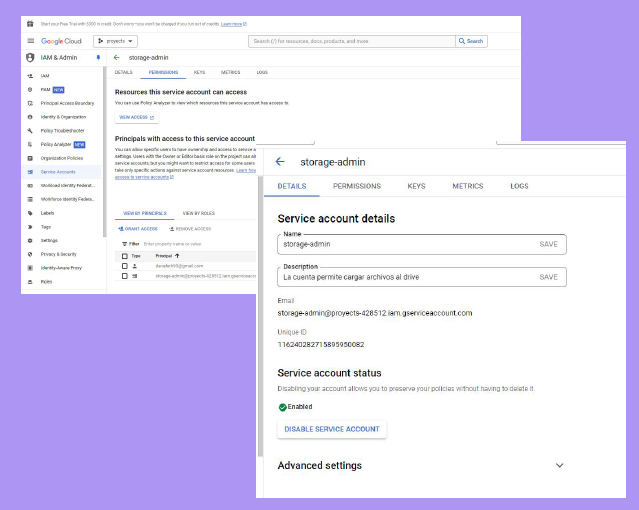Click the Labels tag icon
Screen dimensions: 639x510
(30, 213)
